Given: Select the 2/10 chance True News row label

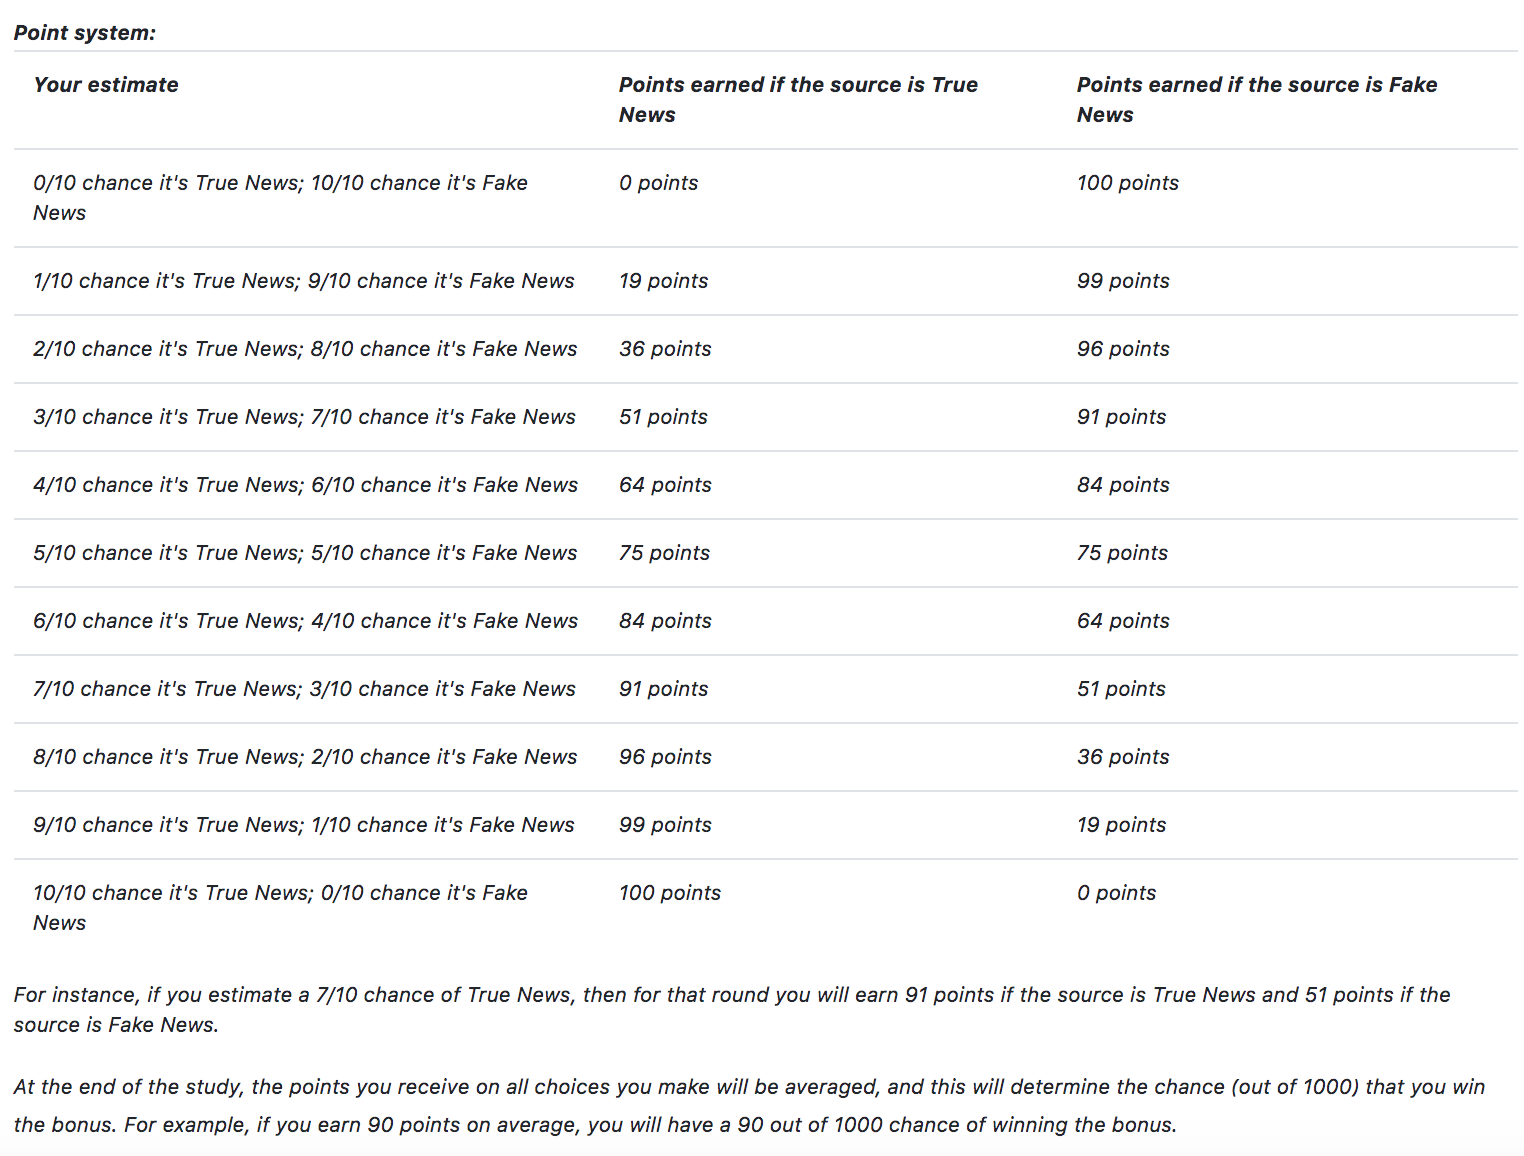Looking at the screenshot, I should [x=305, y=349].
